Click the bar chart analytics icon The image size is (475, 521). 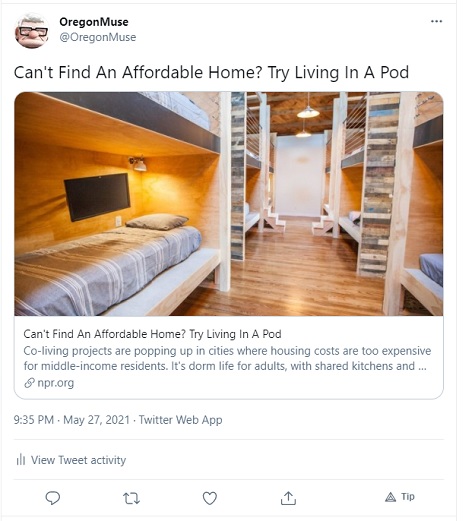(x=21, y=460)
